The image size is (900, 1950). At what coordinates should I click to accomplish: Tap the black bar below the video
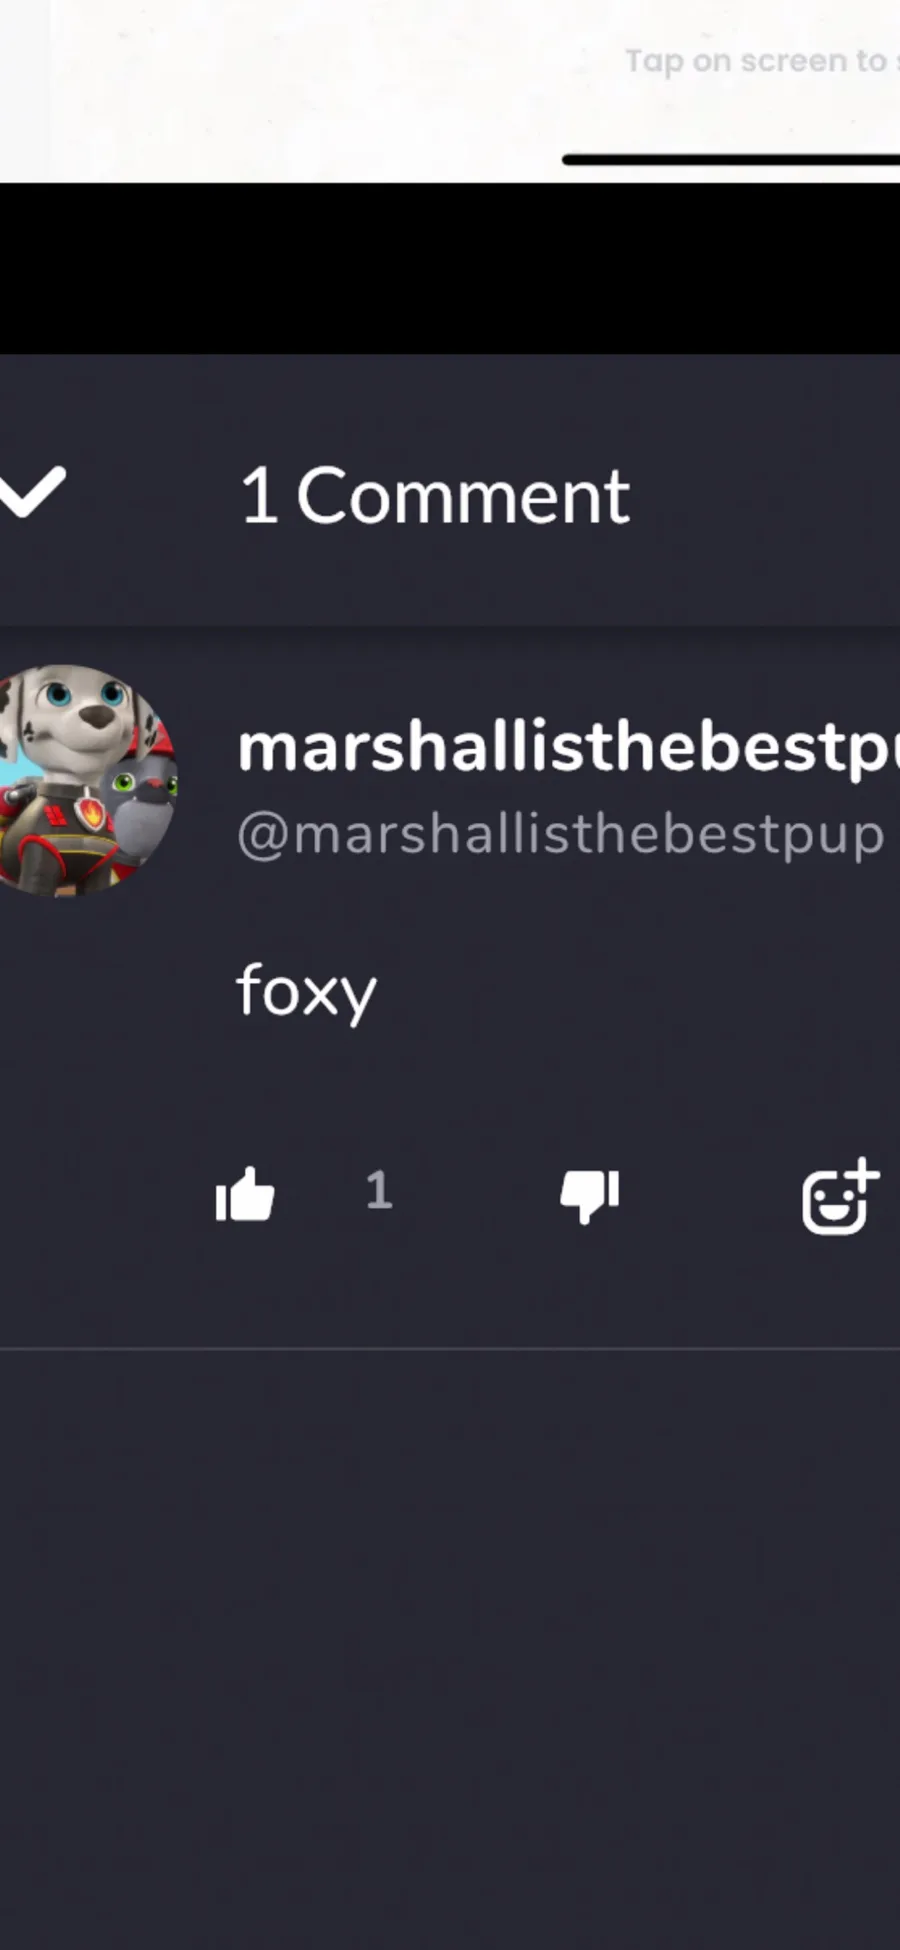450,268
